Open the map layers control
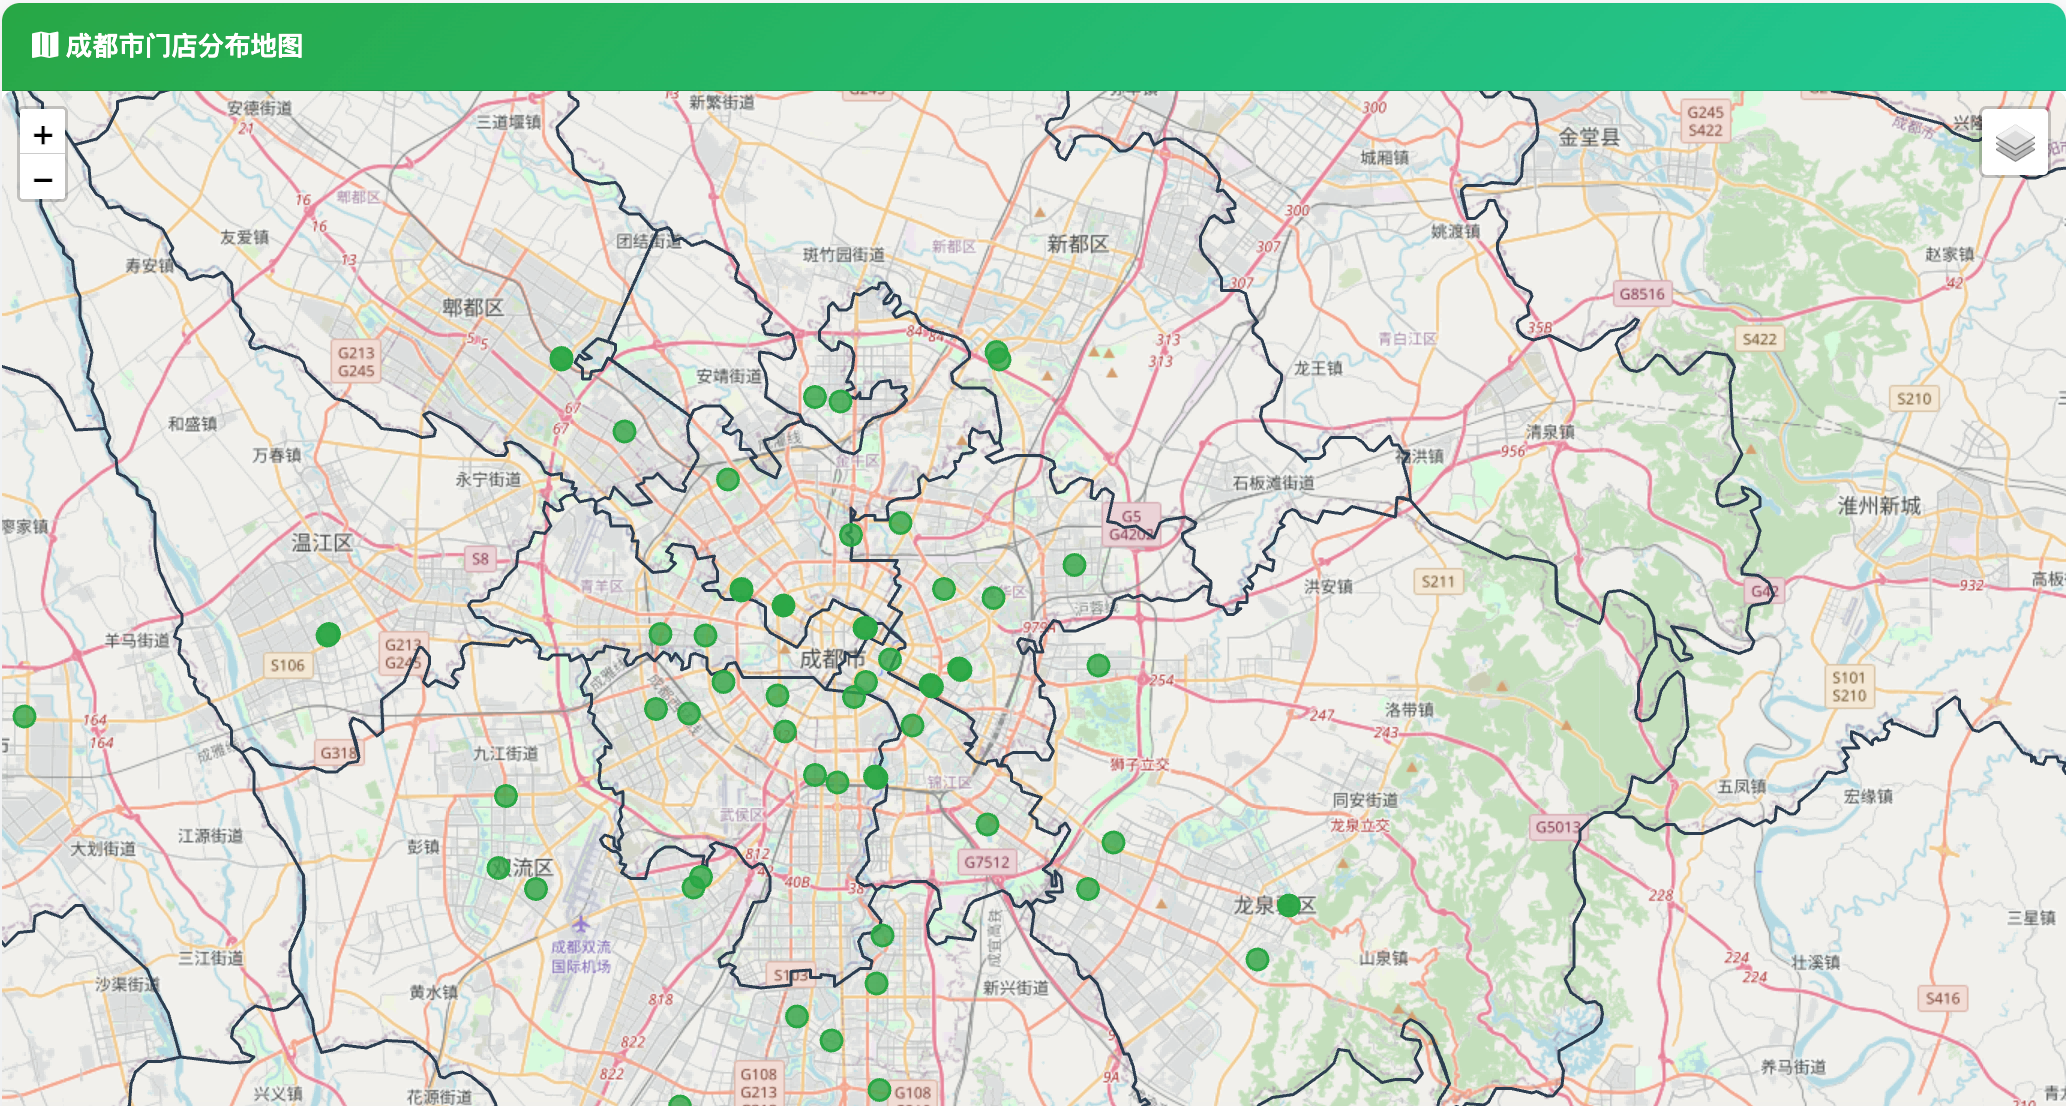Viewport: 2066px width, 1106px height. coord(2014,143)
